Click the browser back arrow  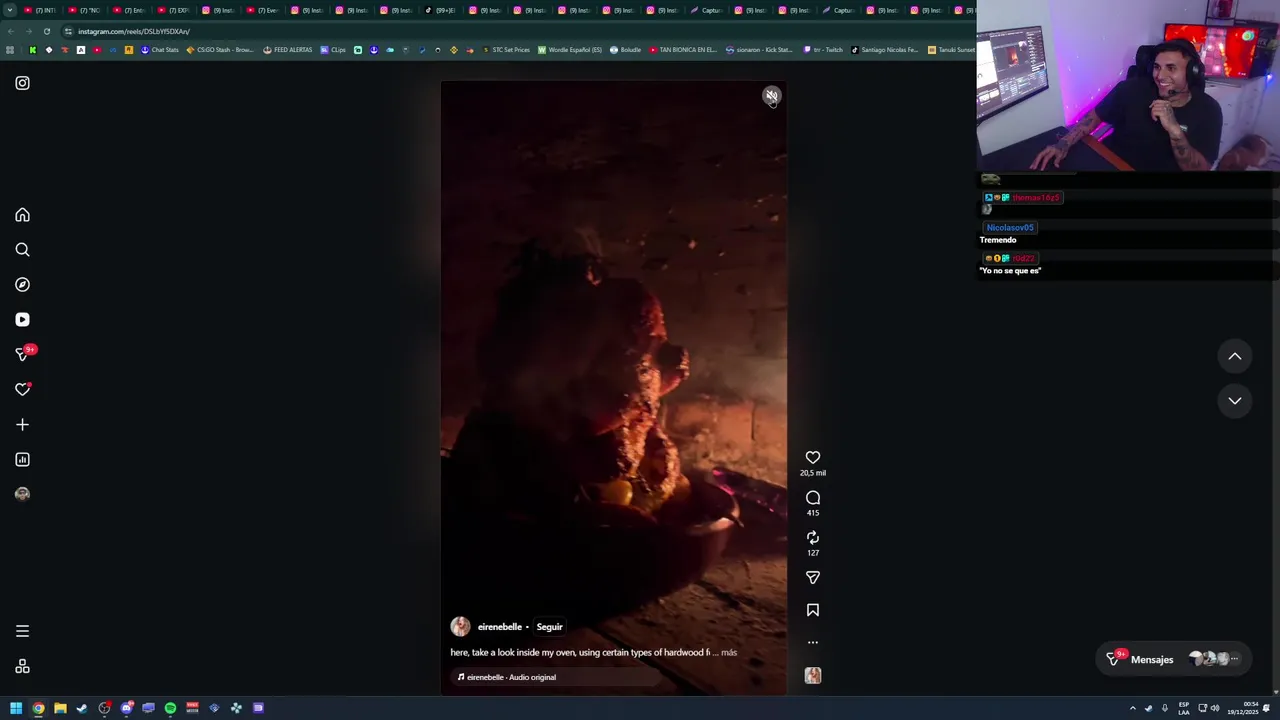click(x=11, y=31)
